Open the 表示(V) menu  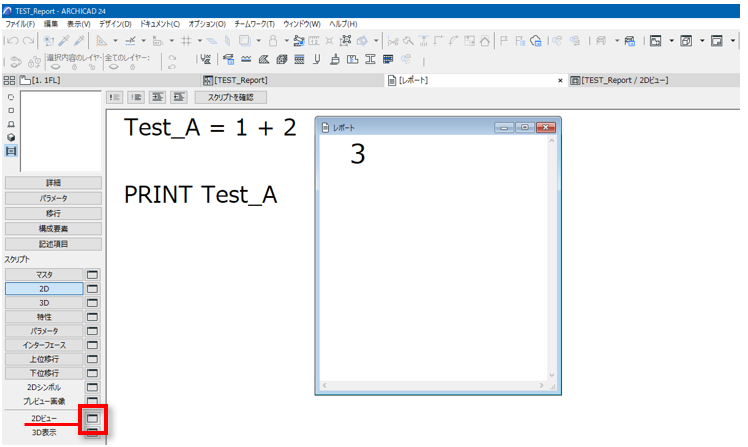tap(79, 24)
